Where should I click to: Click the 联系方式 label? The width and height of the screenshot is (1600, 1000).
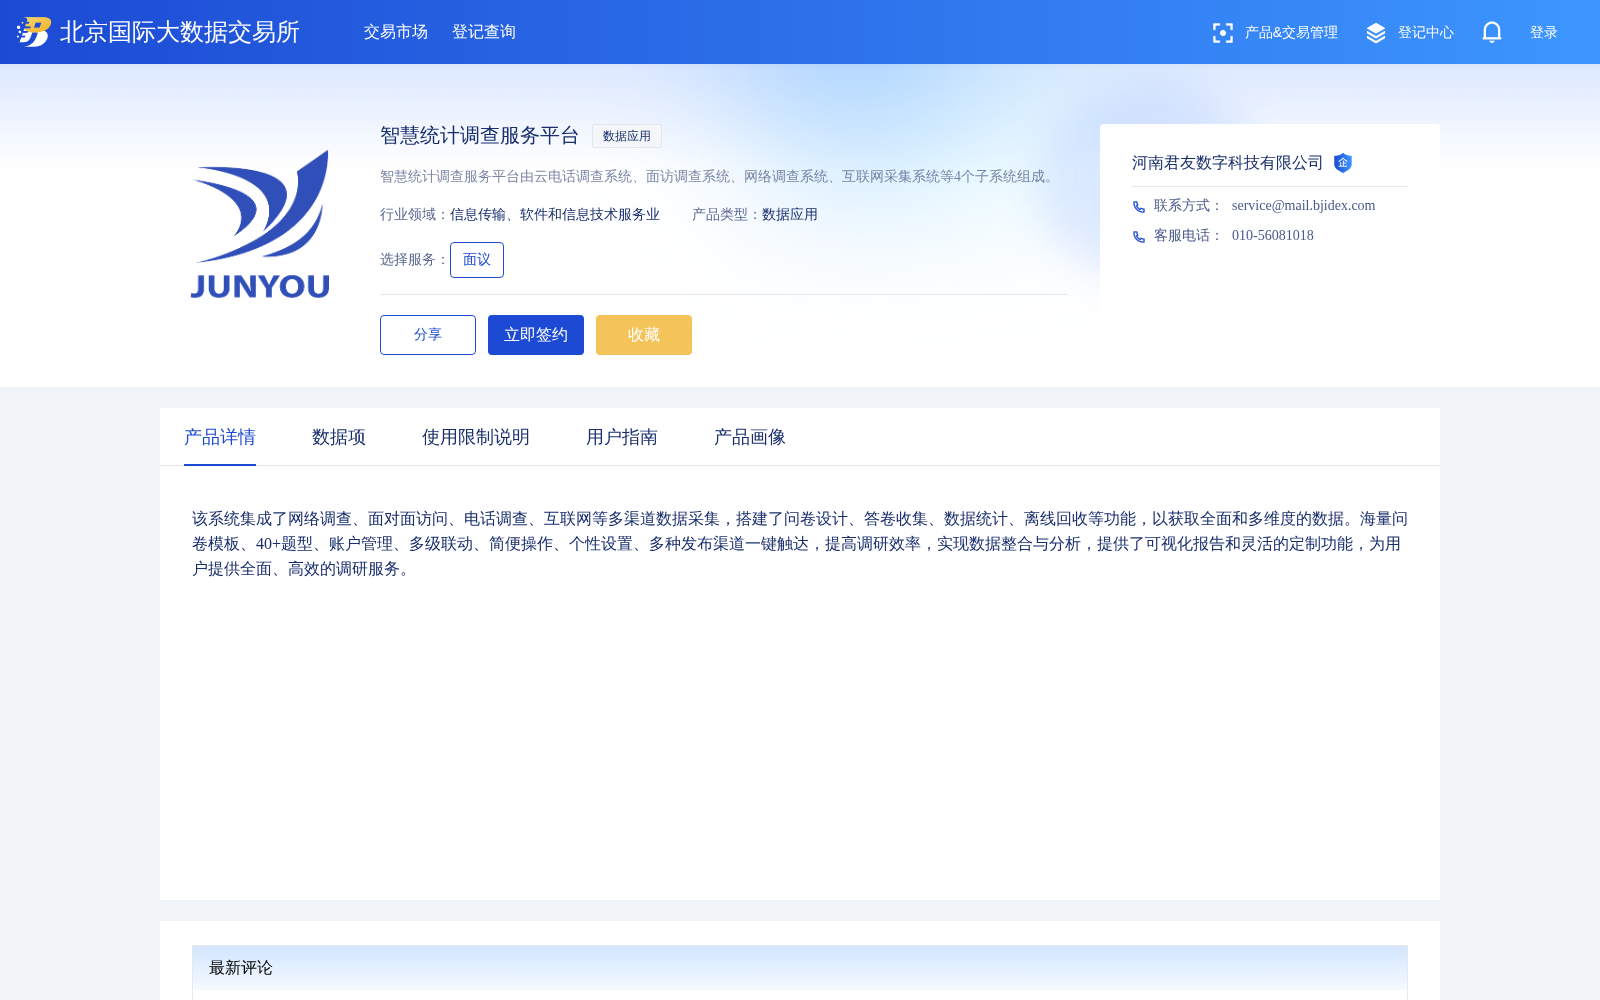tap(1188, 206)
